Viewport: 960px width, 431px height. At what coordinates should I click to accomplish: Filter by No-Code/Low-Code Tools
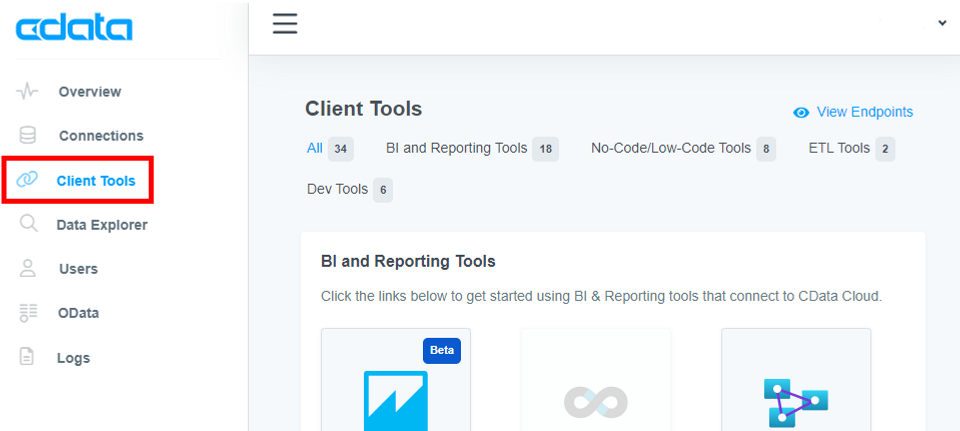click(670, 148)
